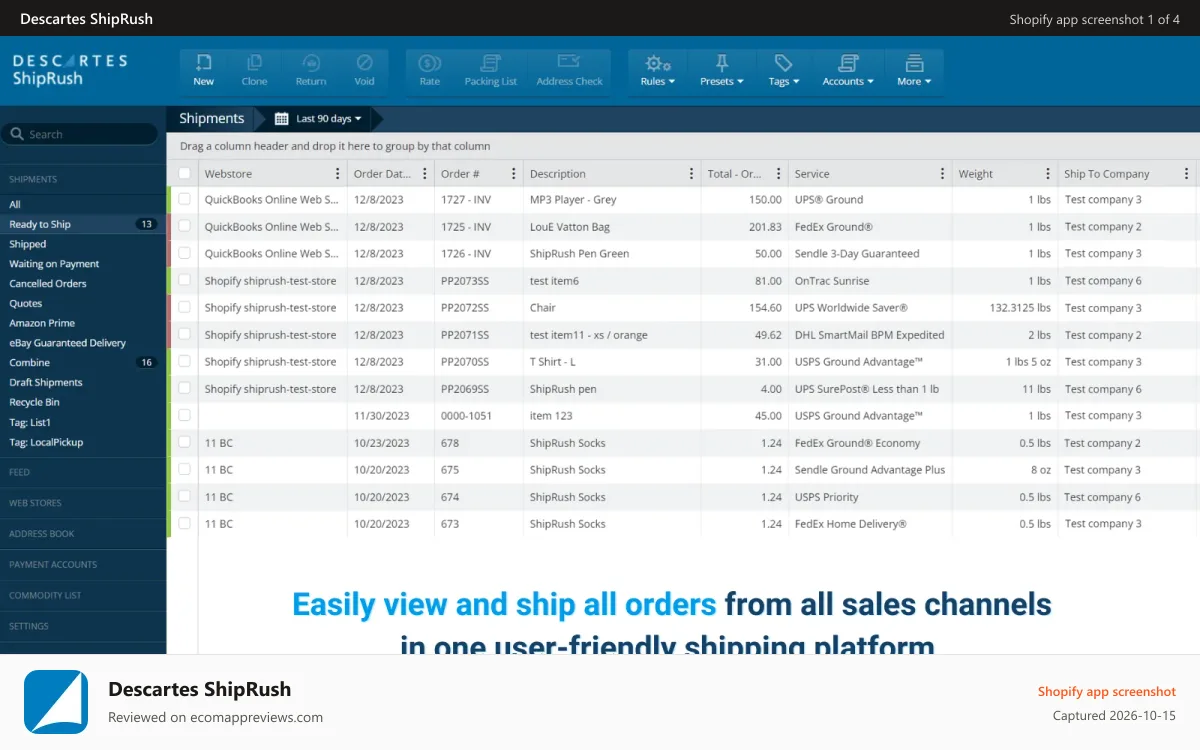Click the 'MP3 Player - Grey' description cell
This screenshot has height=750, width=1200.
tap(612, 199)
